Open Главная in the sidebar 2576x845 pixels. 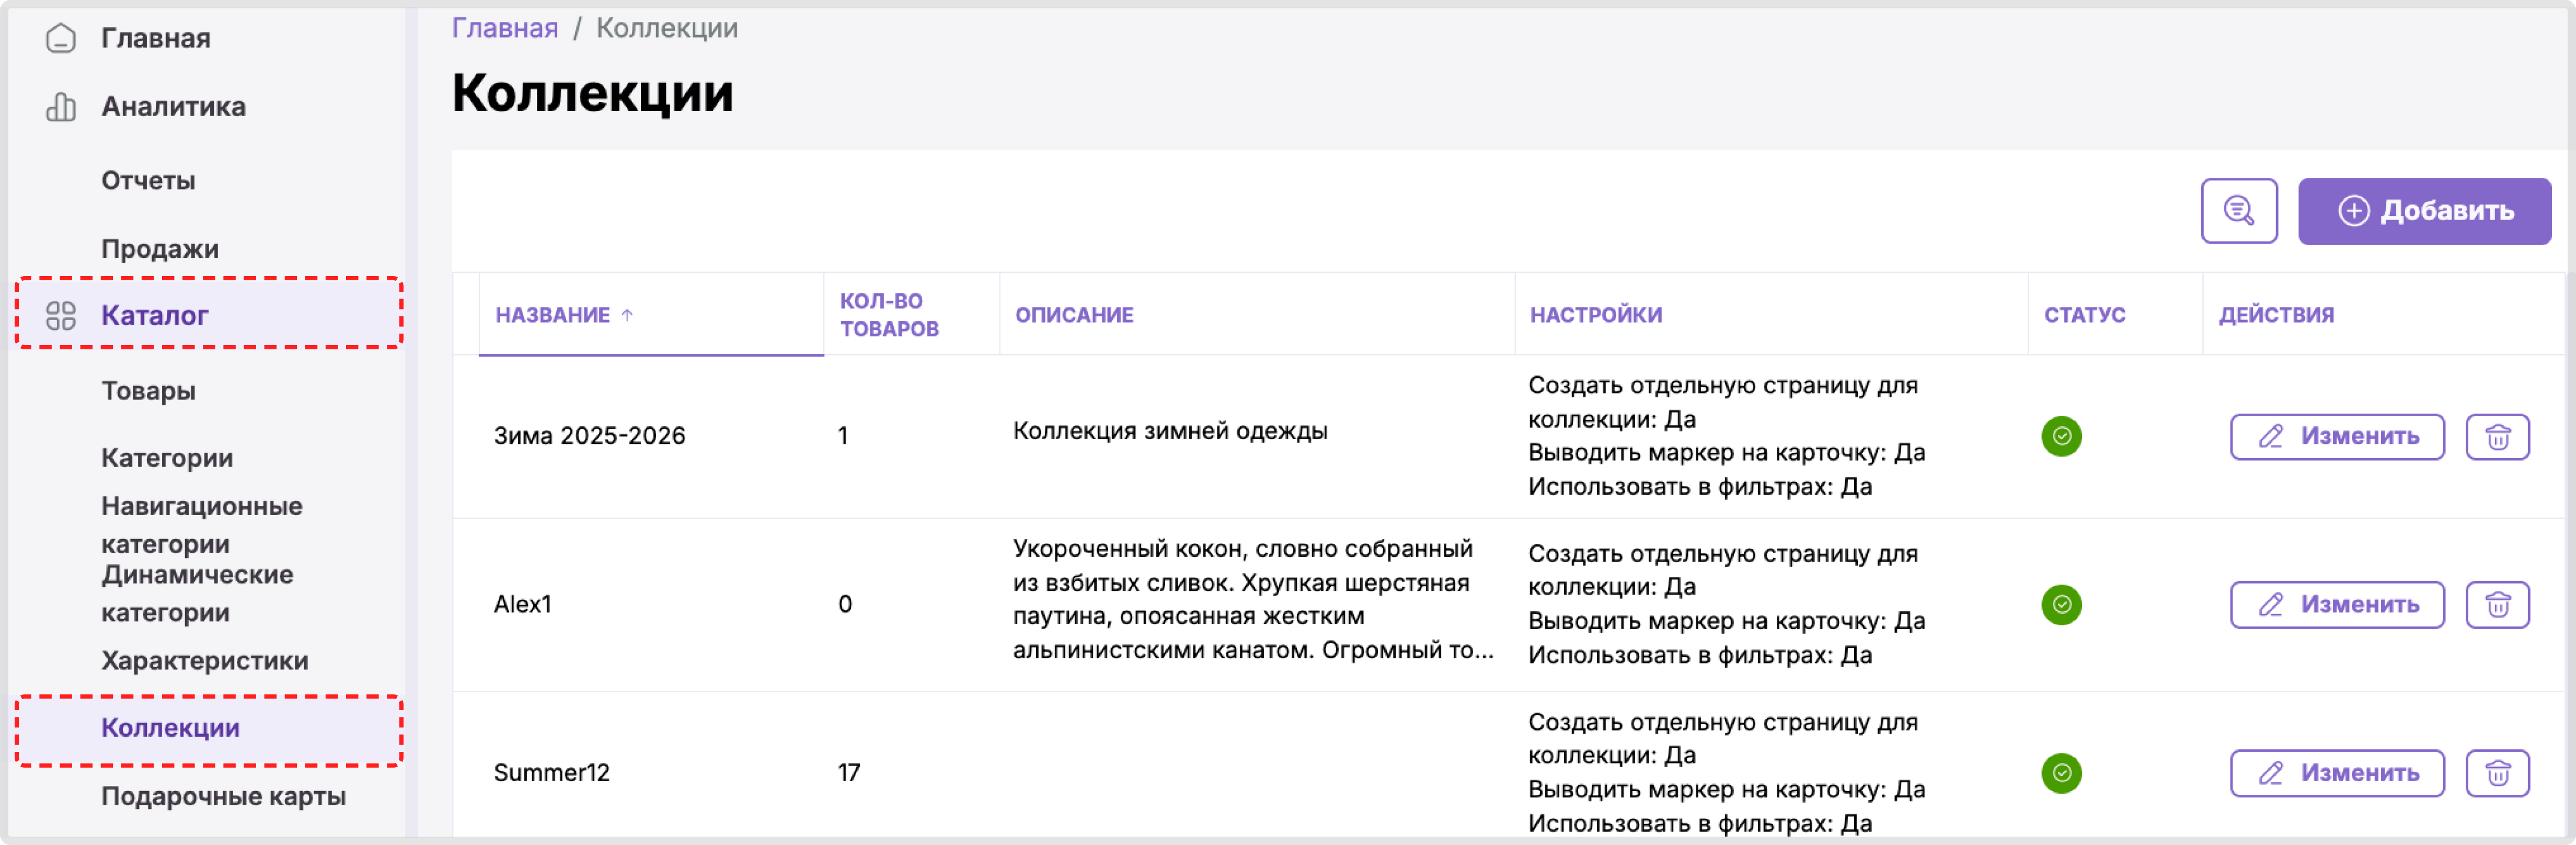(156, 38)
